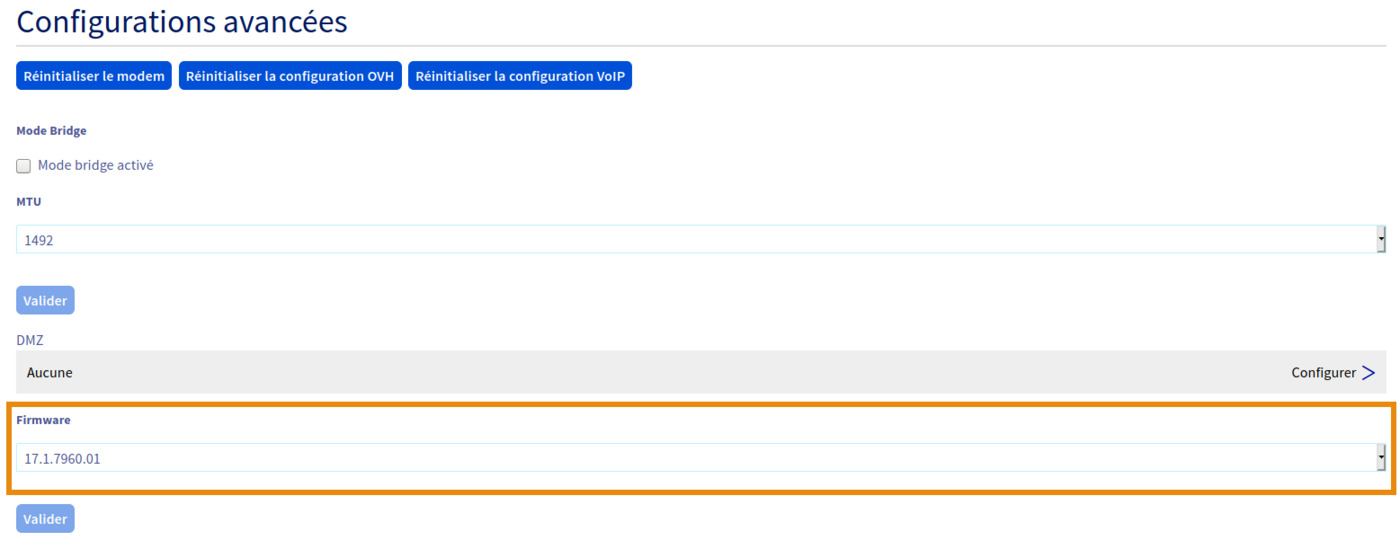Reset the VoIP configuration
This screenshot has width=1400, height=549.
click(x=519, y=76)
